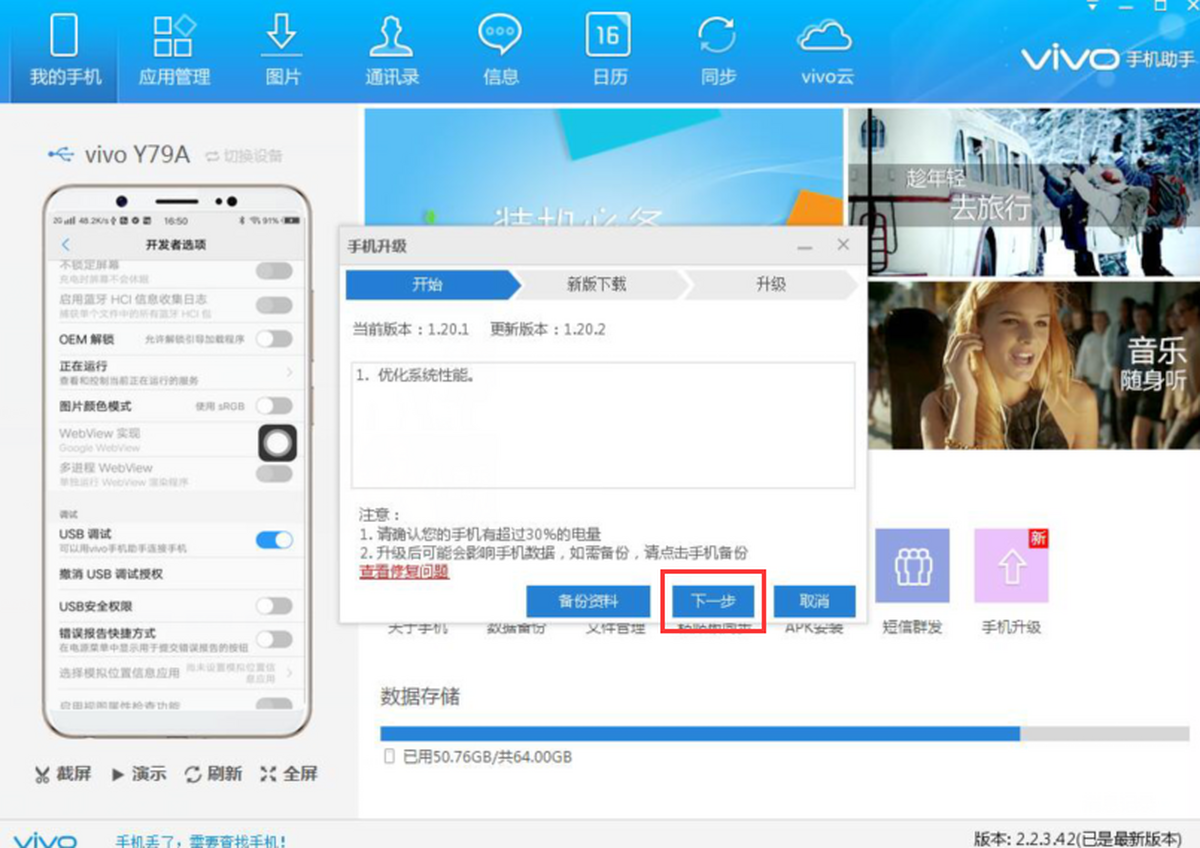Click 切换设备 to switch device
The image size is (1200, 848).
[244, 156]
